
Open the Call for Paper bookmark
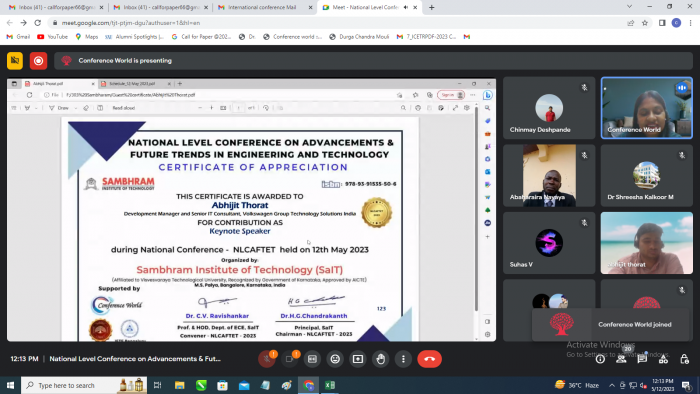tap(201, 37)
